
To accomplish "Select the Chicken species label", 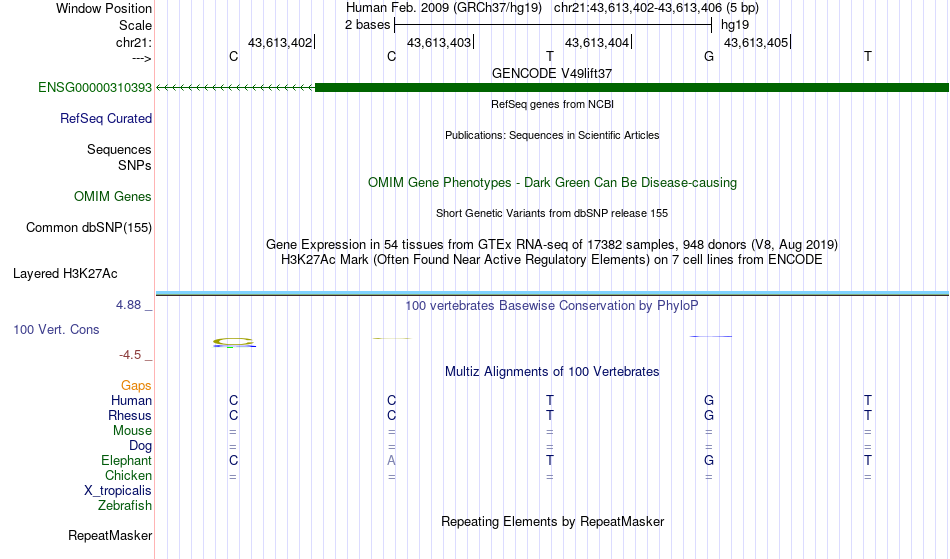I will click(128, 475).
